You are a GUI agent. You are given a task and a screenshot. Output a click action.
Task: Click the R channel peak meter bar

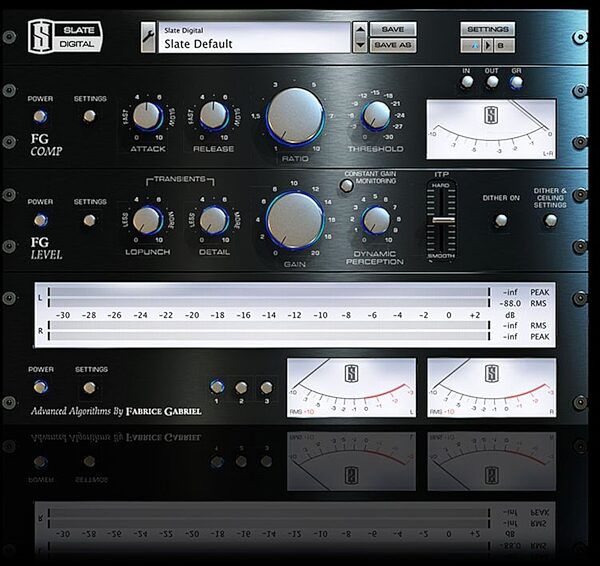pyautogui.click(x=269, y=336)
